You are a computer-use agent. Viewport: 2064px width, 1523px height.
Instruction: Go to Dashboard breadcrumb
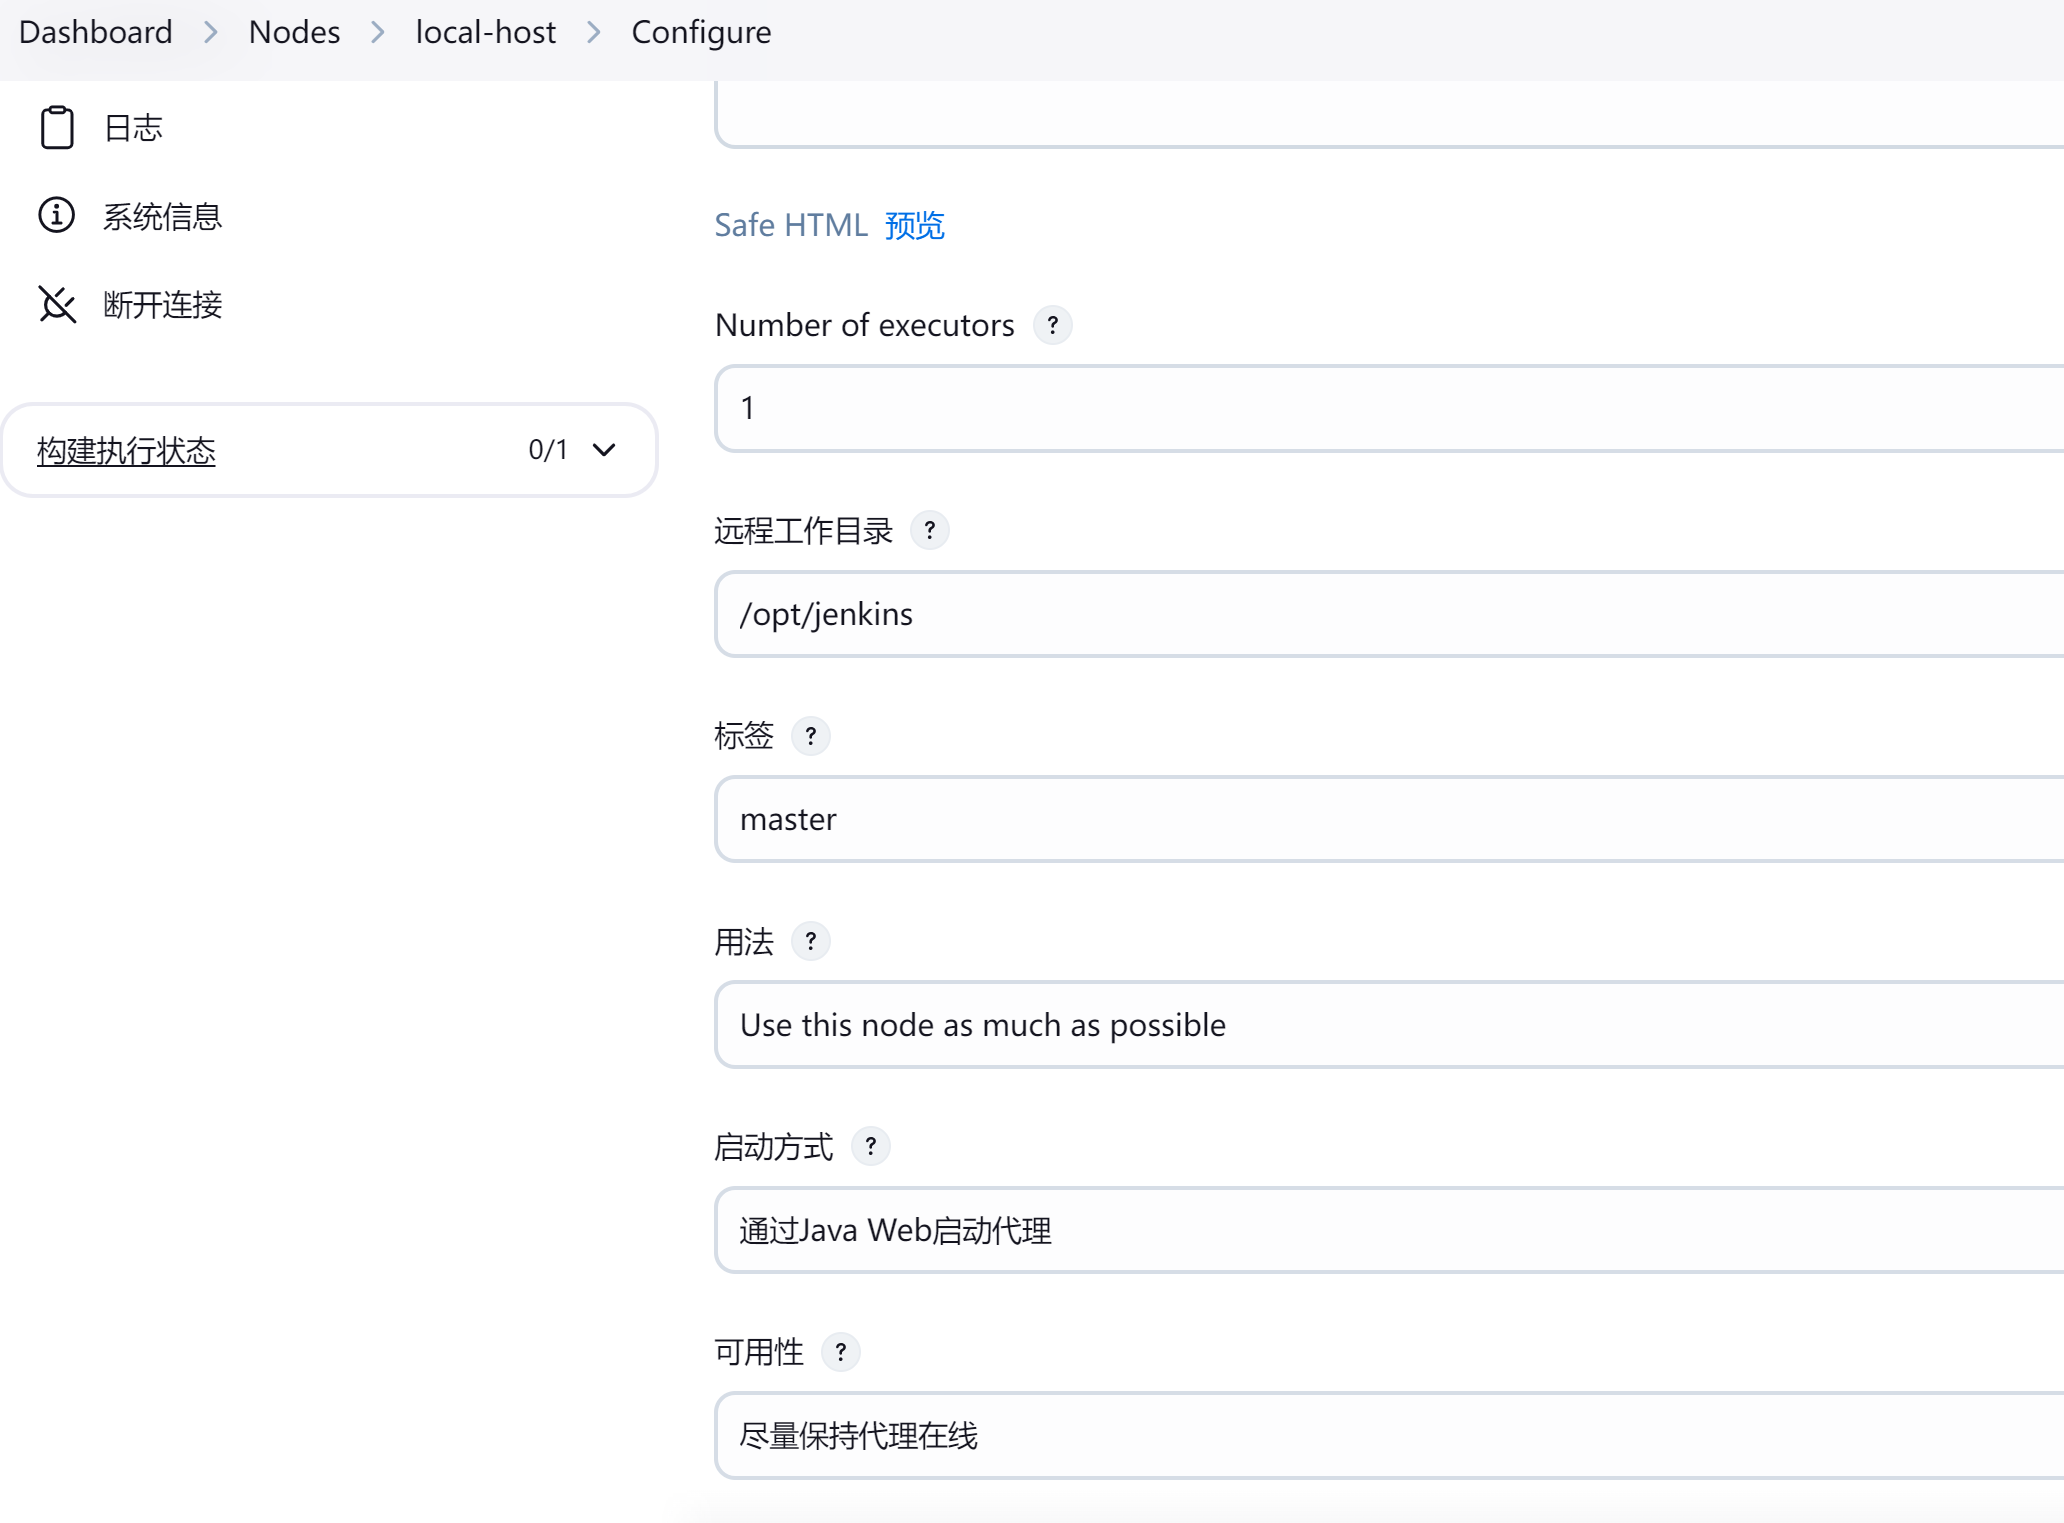click(x=96, y=32)
